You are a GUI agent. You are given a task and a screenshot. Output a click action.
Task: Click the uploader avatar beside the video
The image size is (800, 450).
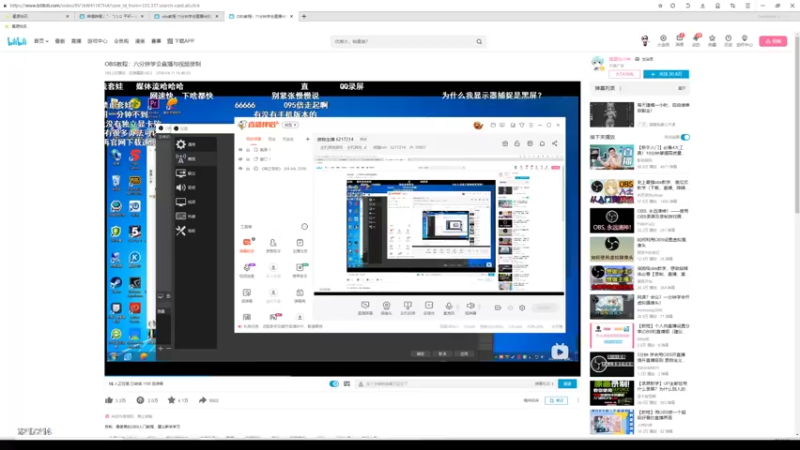coord(598,63)
